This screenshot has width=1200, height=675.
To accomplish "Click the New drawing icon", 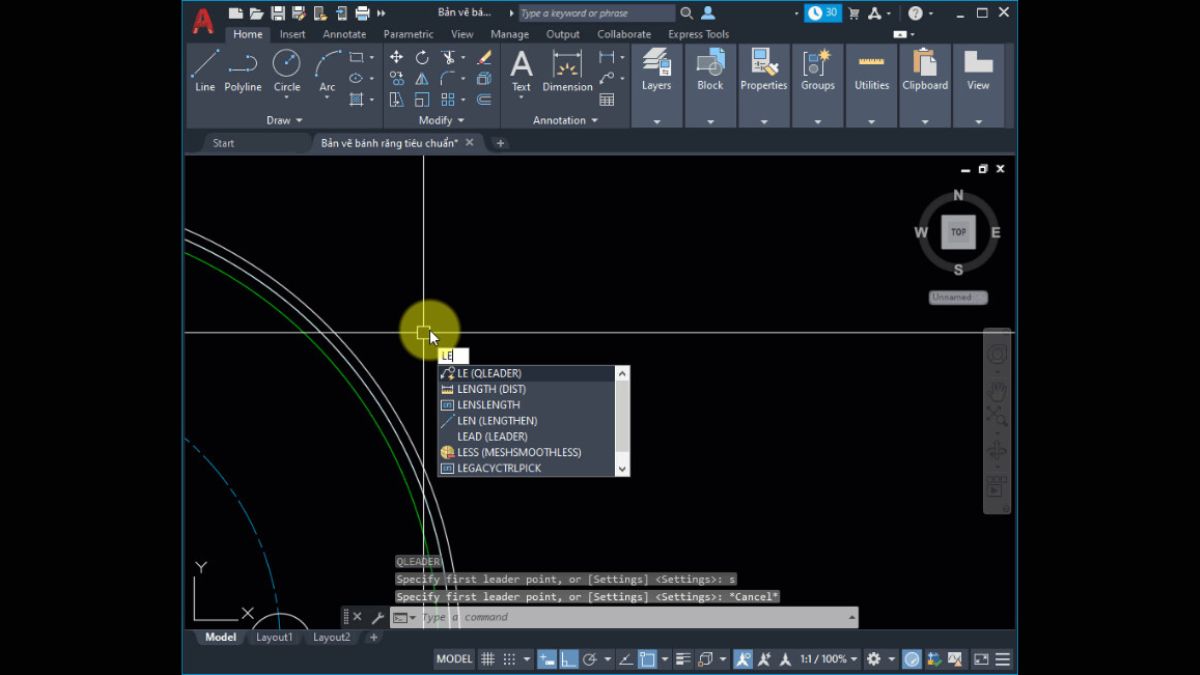I will [236, 13].
